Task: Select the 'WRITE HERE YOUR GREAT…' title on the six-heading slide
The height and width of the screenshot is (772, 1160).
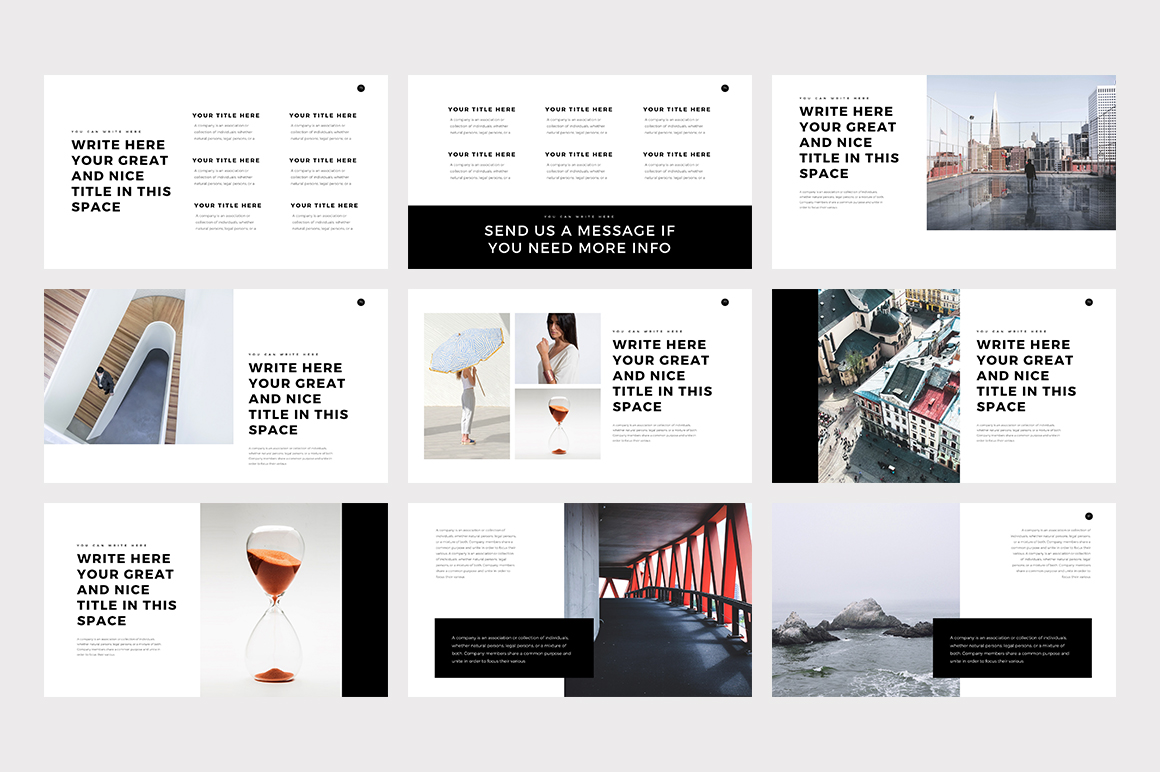Action: [x=121, y=176]
